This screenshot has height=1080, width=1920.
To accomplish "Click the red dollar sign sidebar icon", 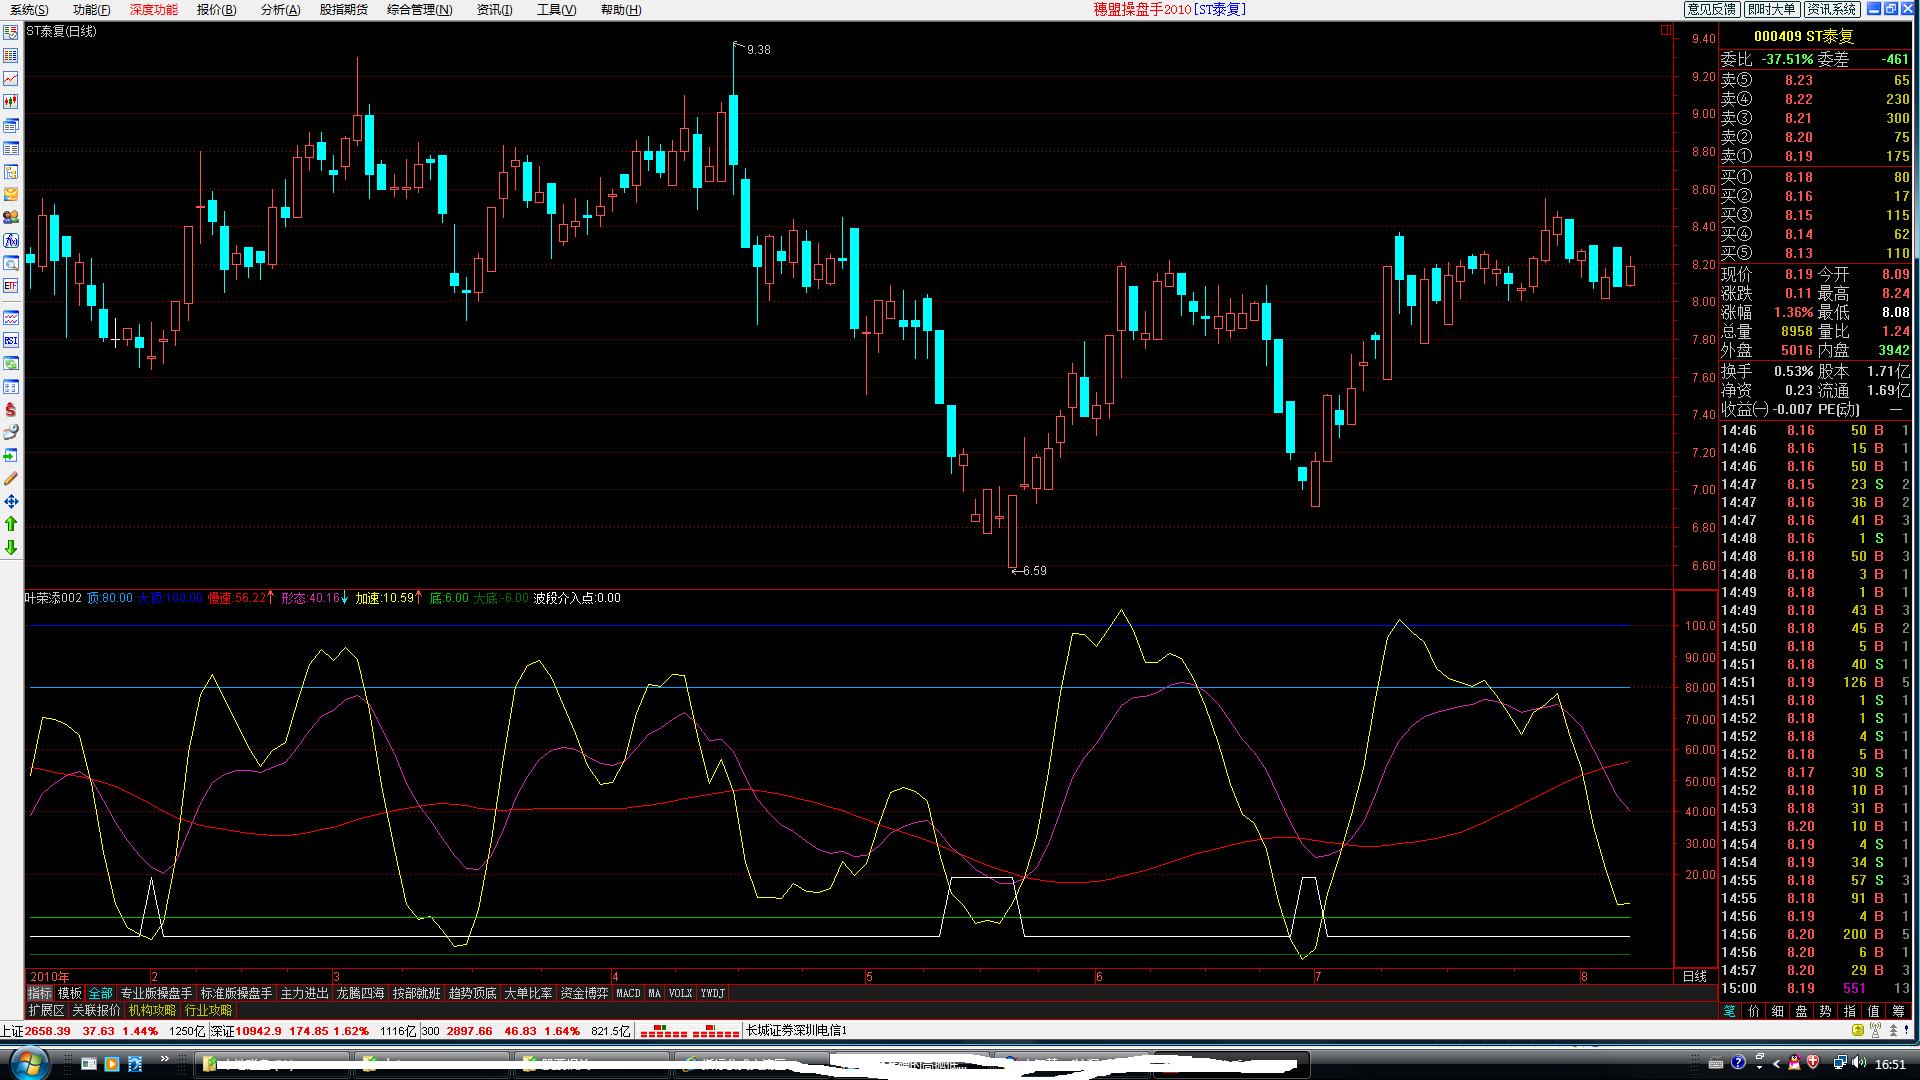I will point(11,410).
